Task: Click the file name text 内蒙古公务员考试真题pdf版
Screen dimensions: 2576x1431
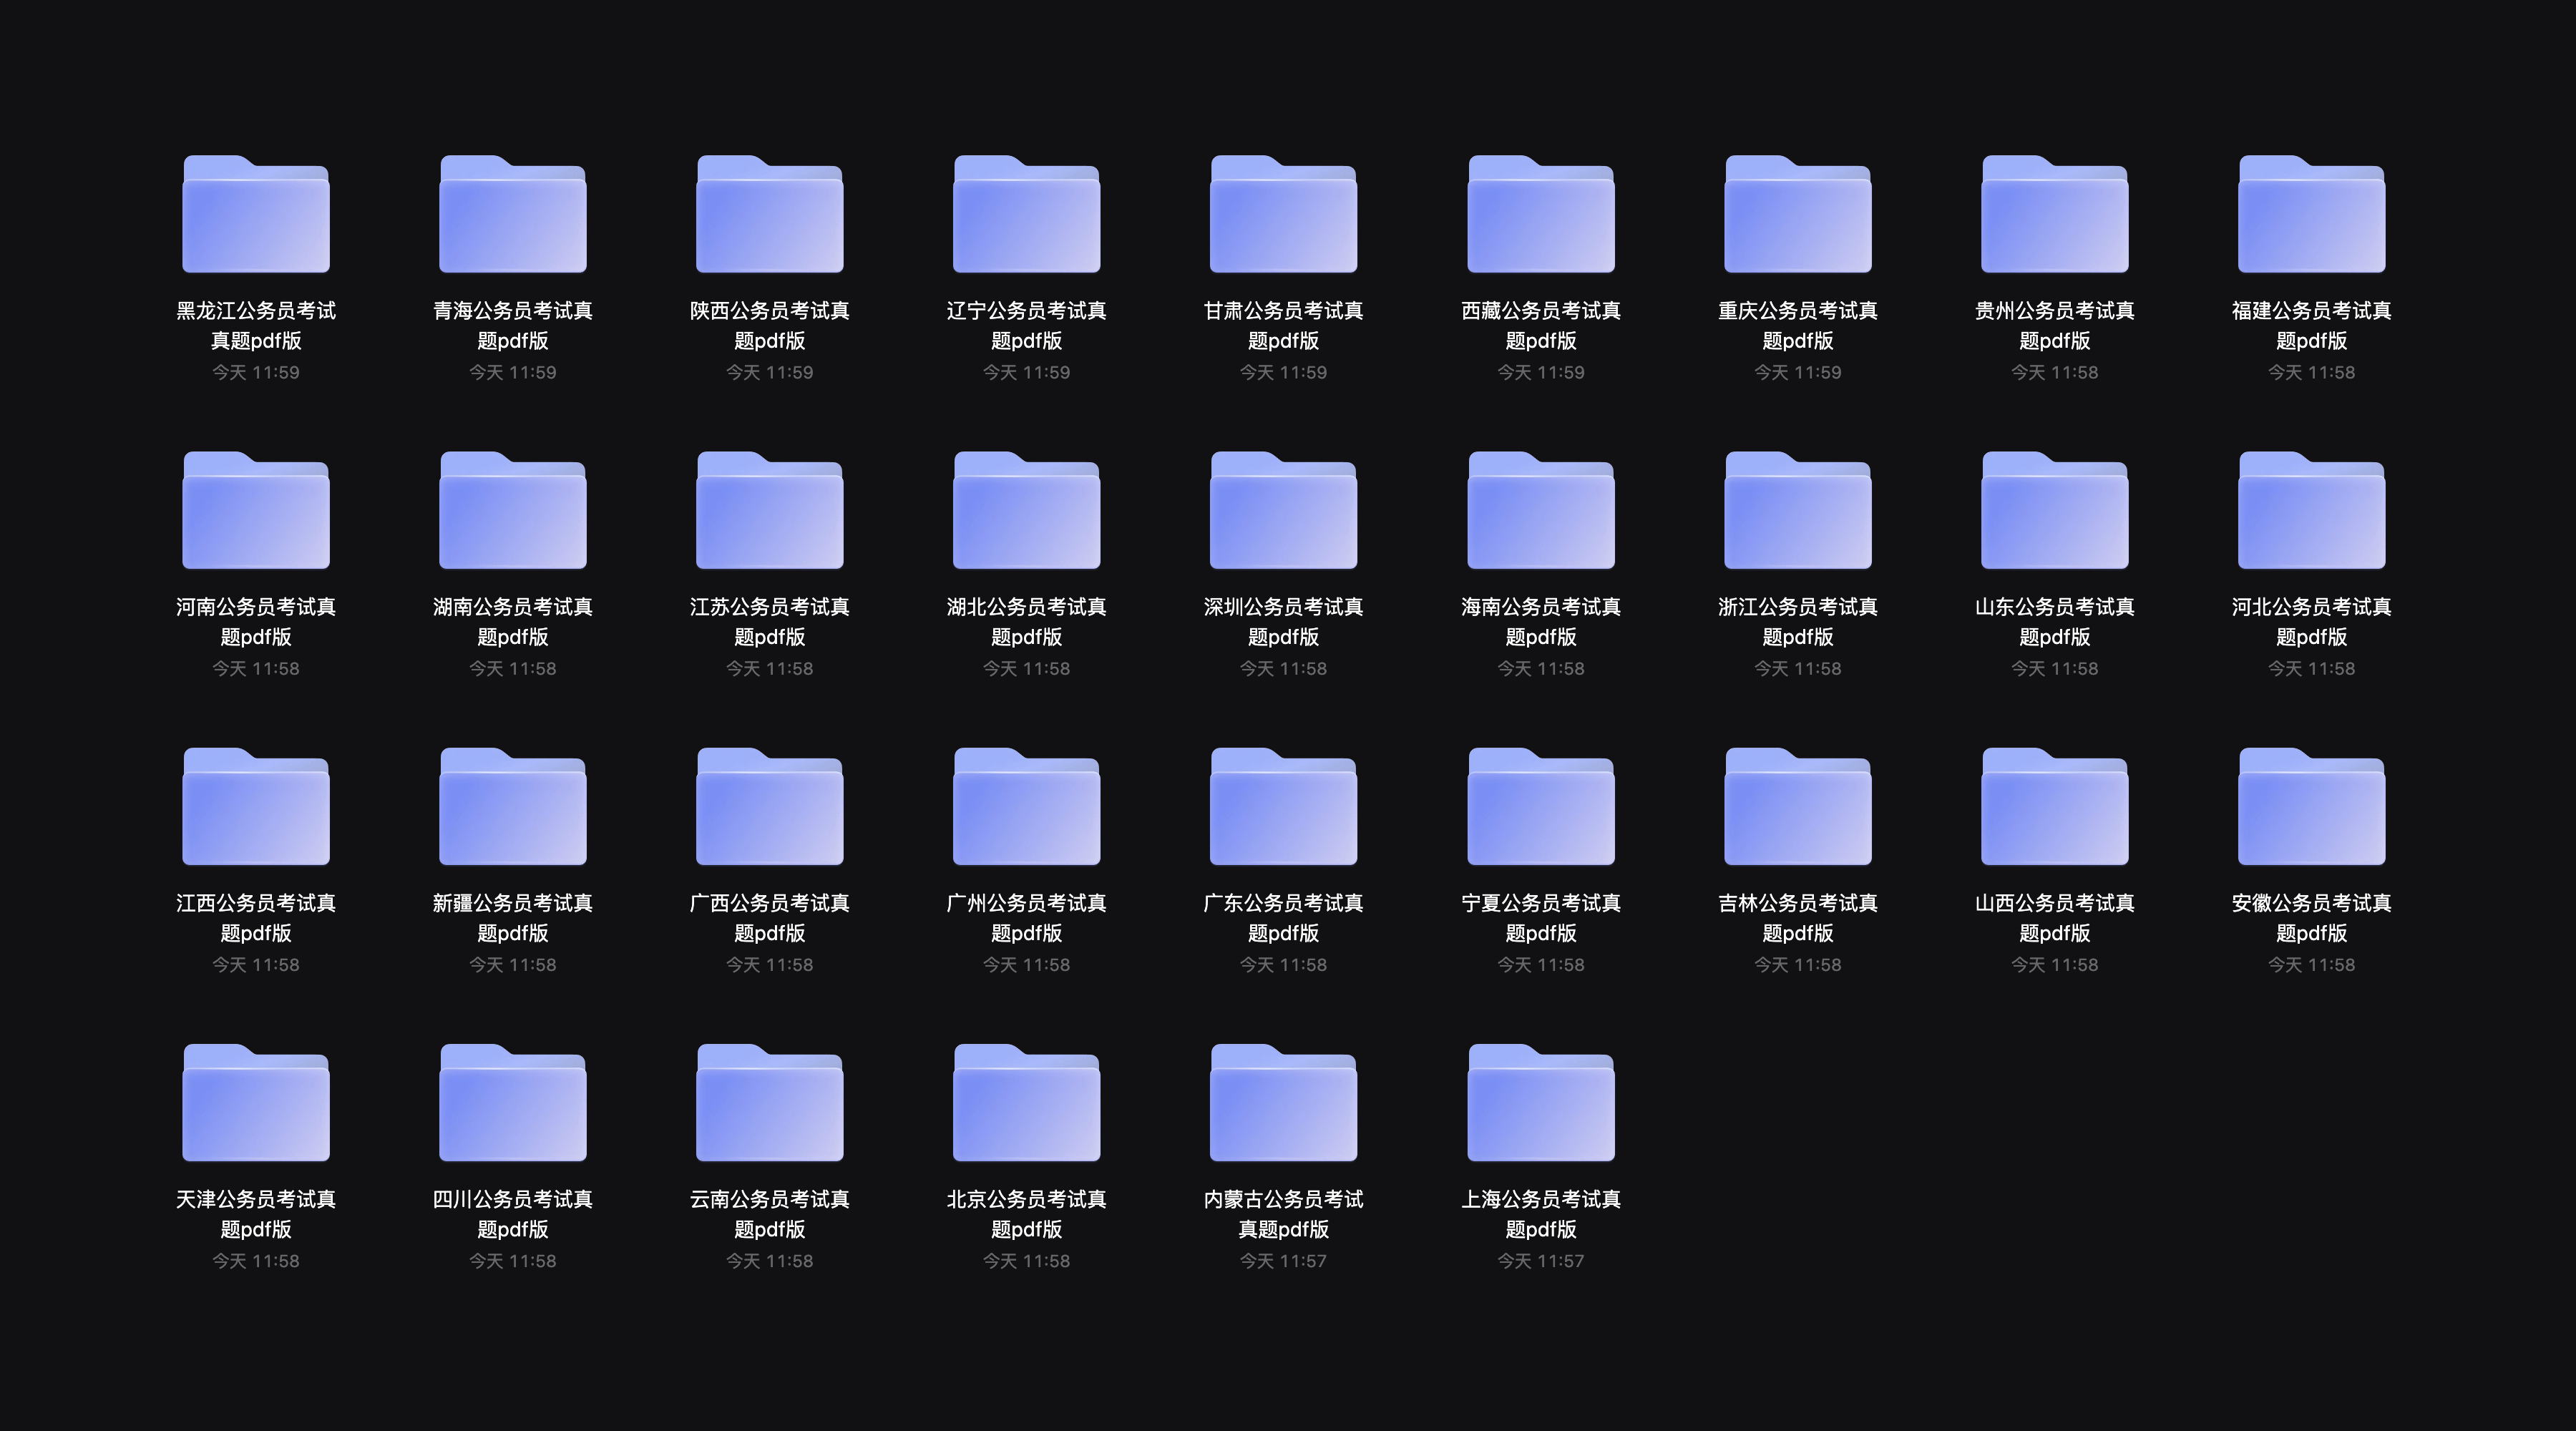Action: coord(1284,1213)
